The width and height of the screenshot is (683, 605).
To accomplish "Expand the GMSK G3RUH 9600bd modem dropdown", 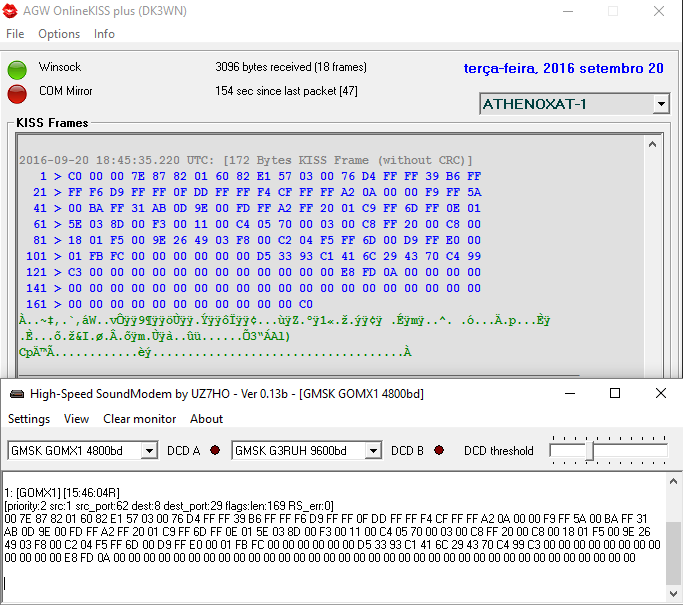I will tap(373, 450).
